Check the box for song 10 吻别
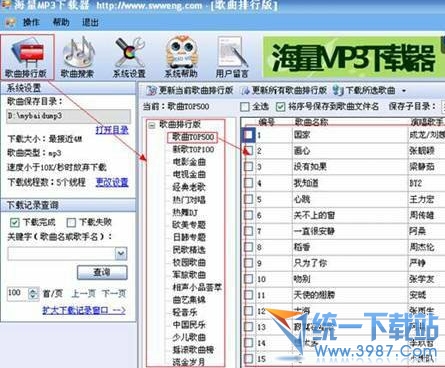 (249, 279)
